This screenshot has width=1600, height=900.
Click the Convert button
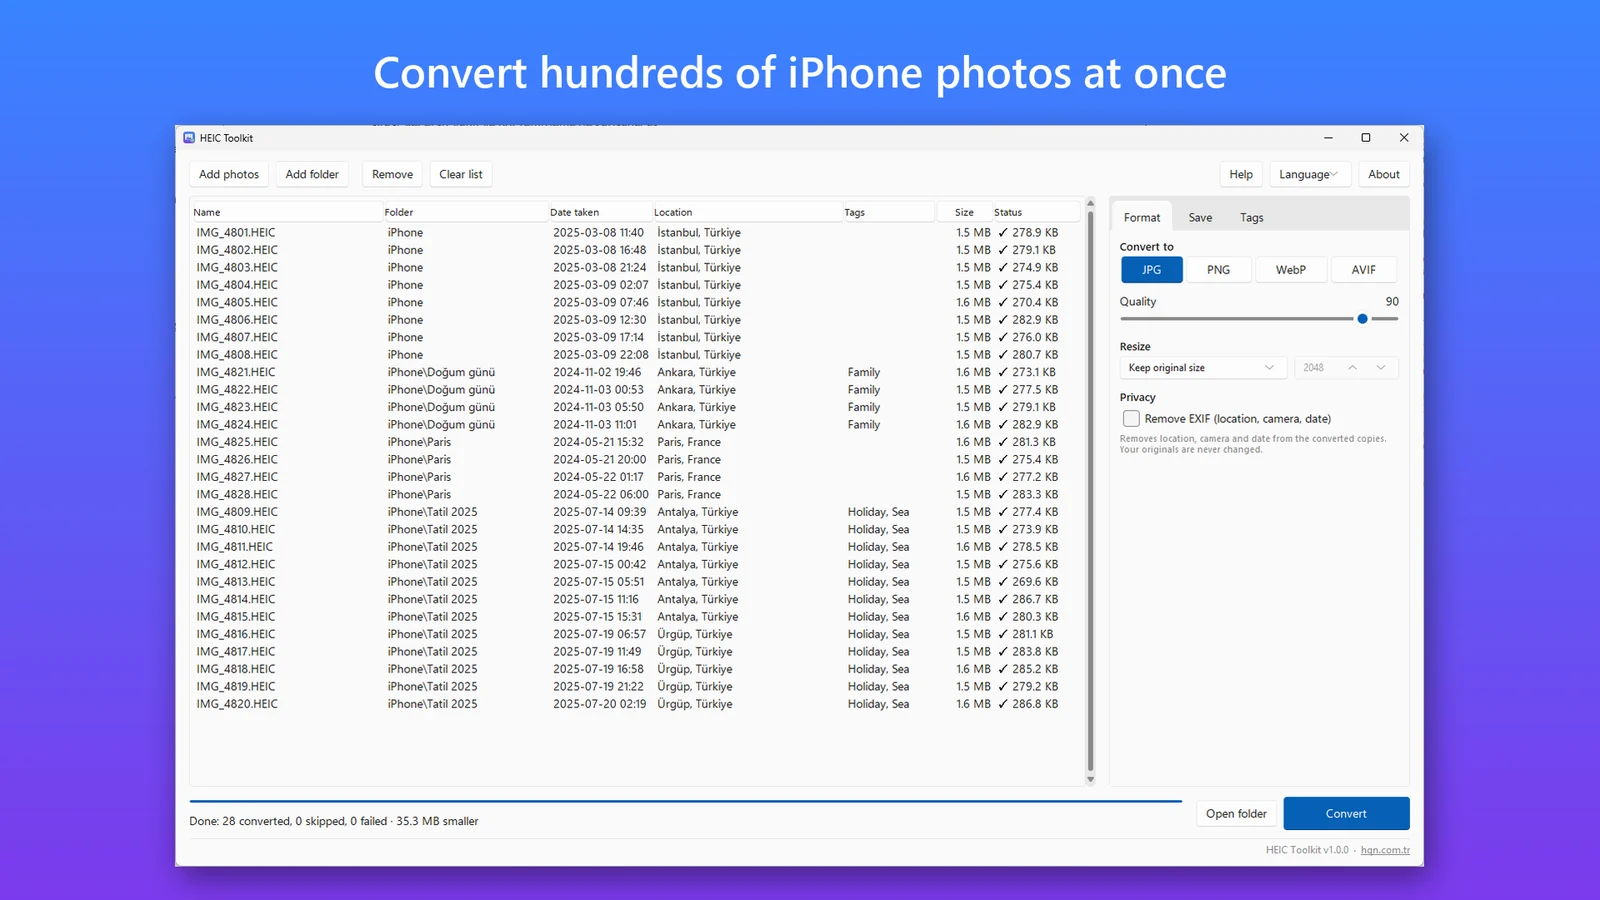click(x=1346, y=814)
